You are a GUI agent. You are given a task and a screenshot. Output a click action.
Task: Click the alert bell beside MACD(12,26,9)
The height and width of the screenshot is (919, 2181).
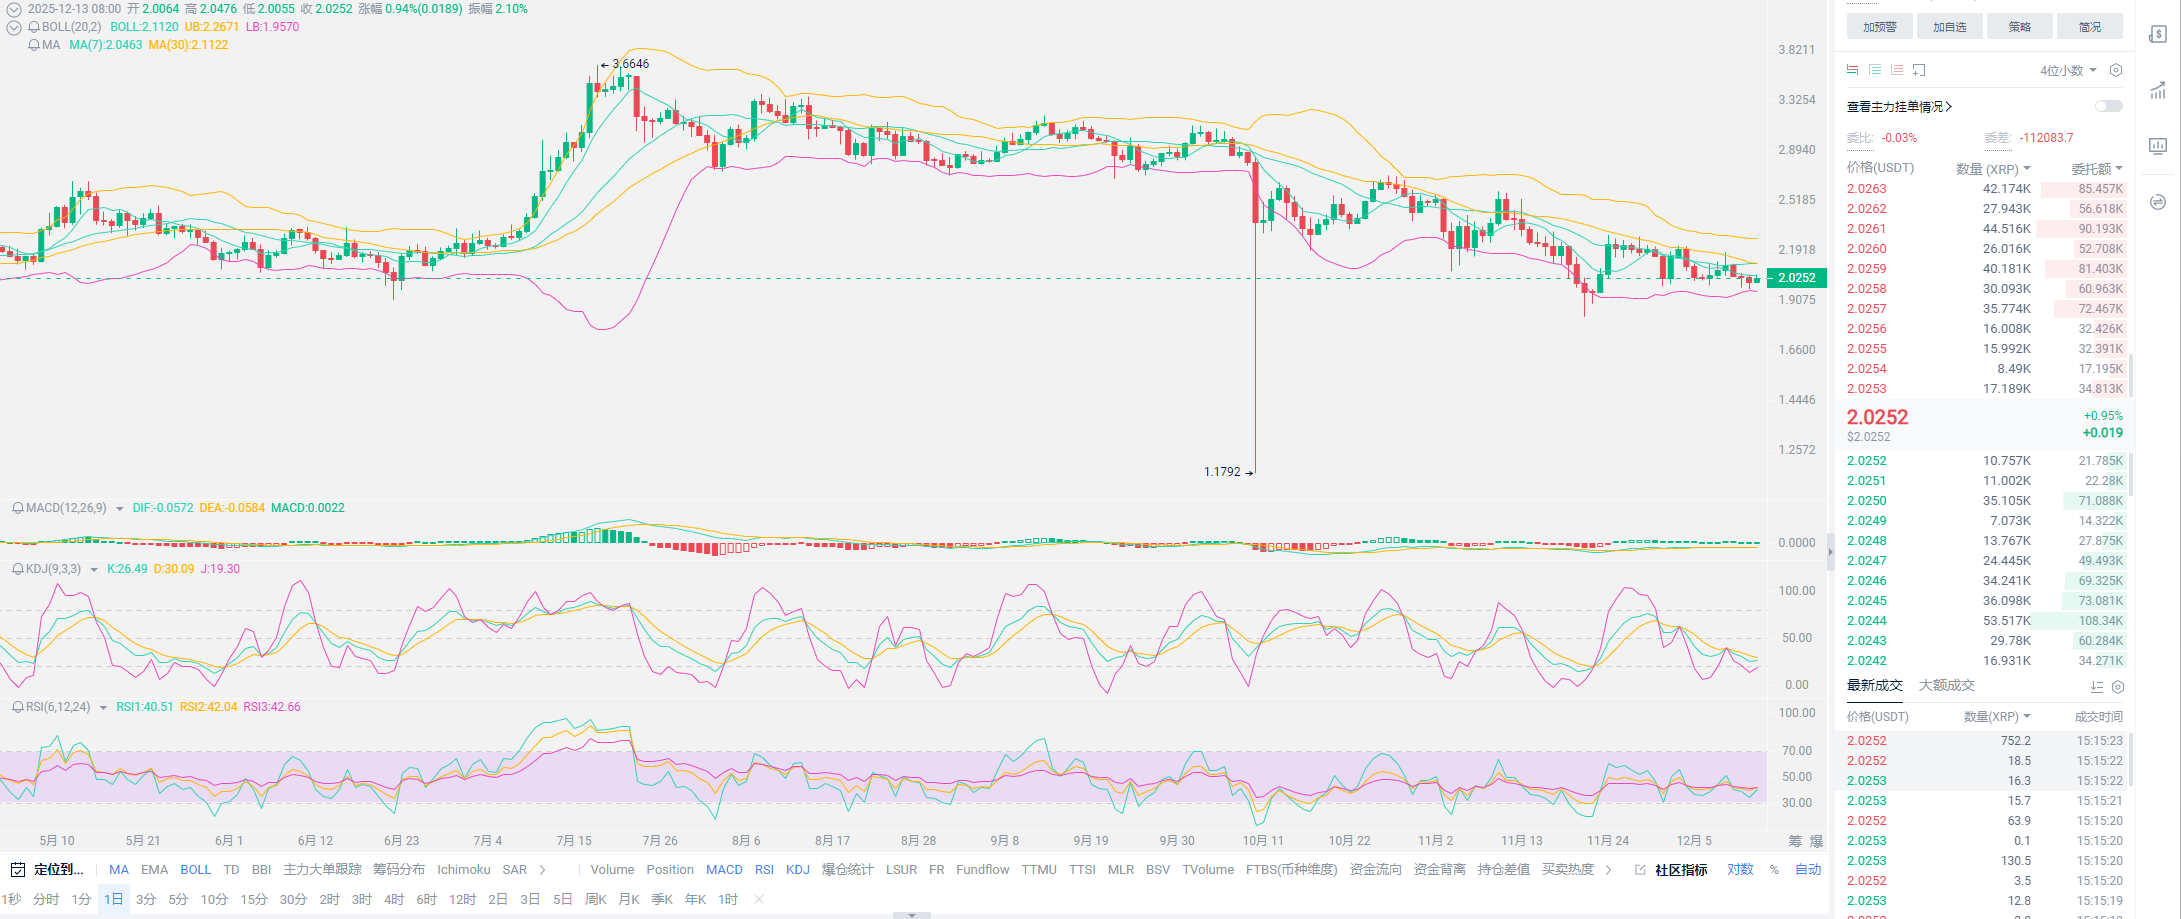pos(17,508)
